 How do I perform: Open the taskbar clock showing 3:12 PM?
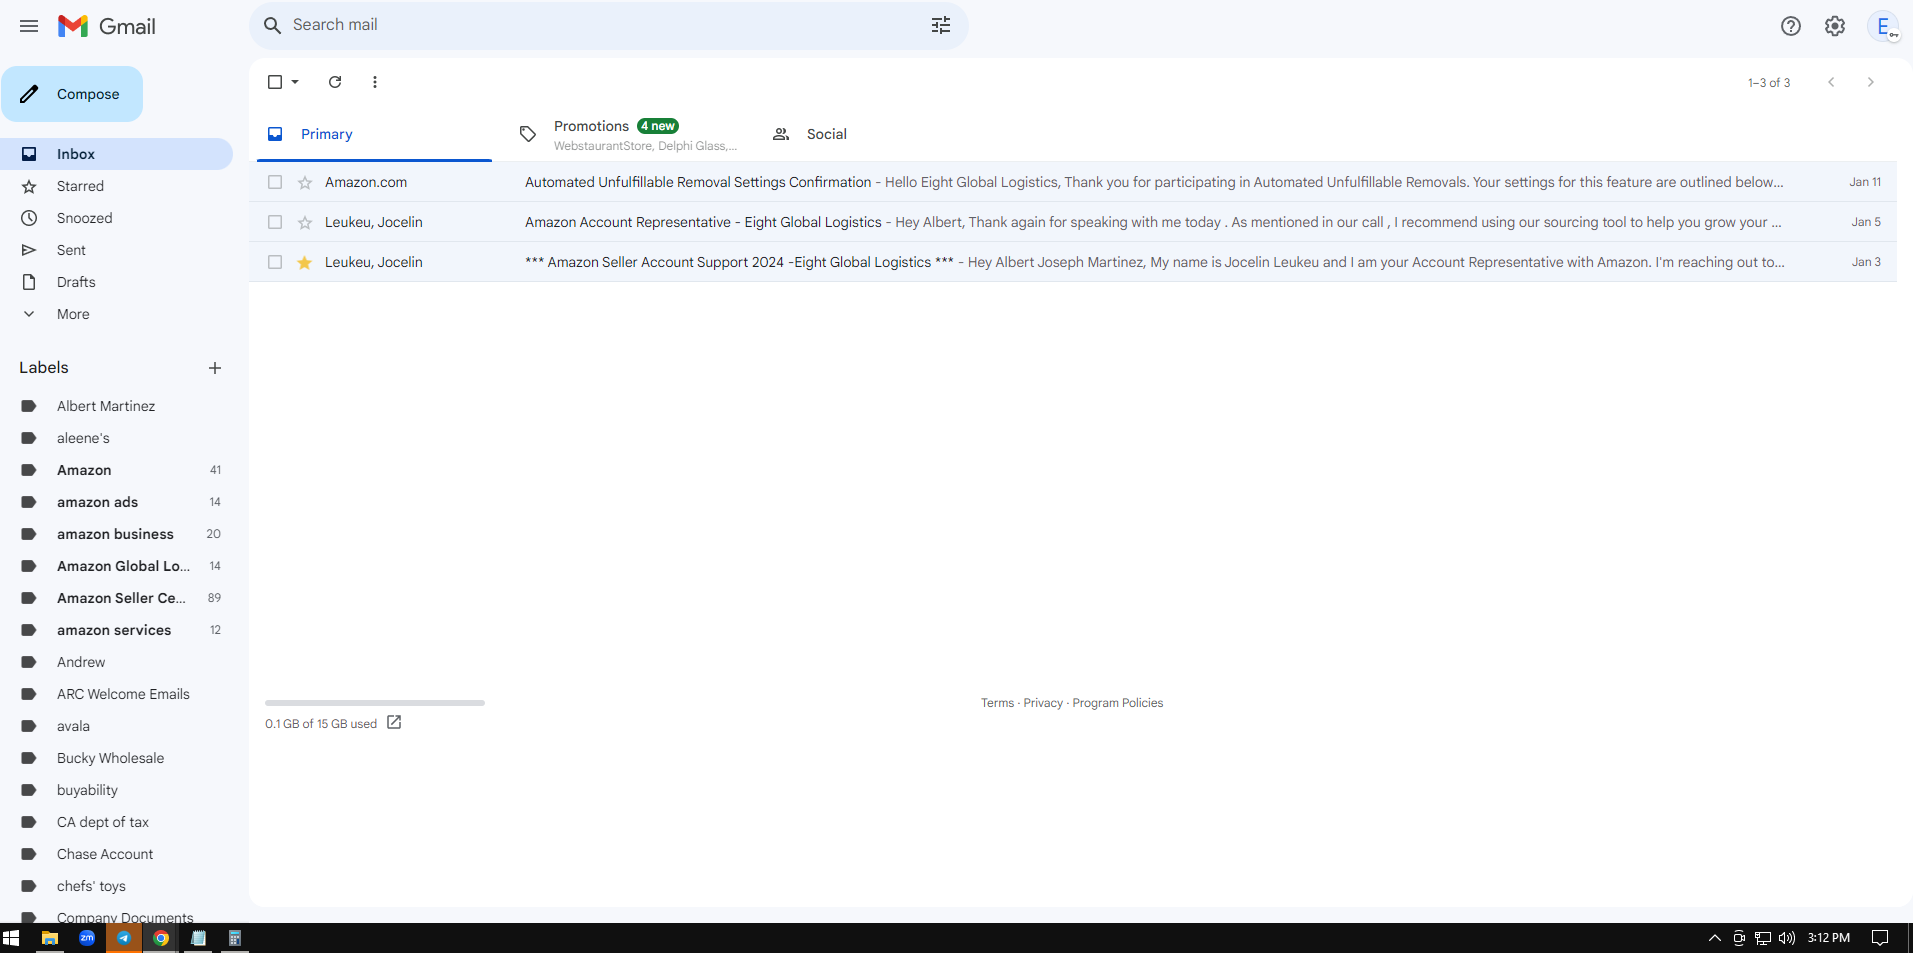[1829, 938]
